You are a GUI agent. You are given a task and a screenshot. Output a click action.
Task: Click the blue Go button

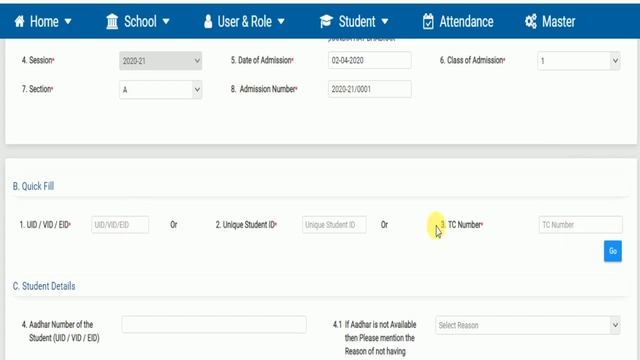[x=613, y=251]
